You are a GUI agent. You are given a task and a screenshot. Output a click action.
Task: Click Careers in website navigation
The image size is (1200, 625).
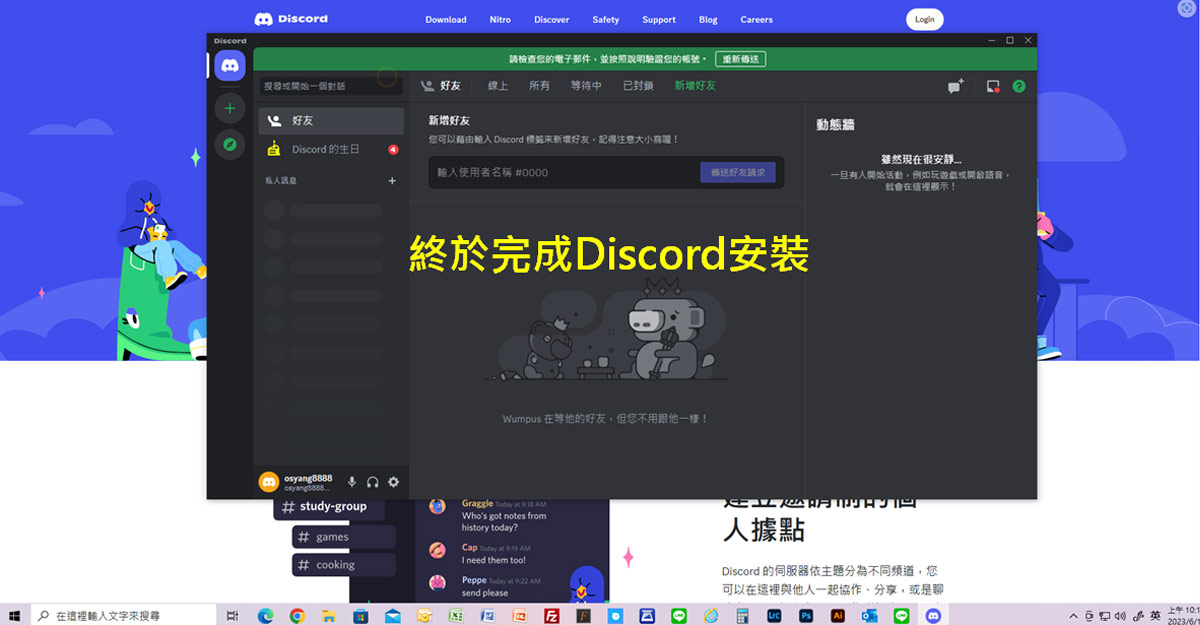(757, 19)
